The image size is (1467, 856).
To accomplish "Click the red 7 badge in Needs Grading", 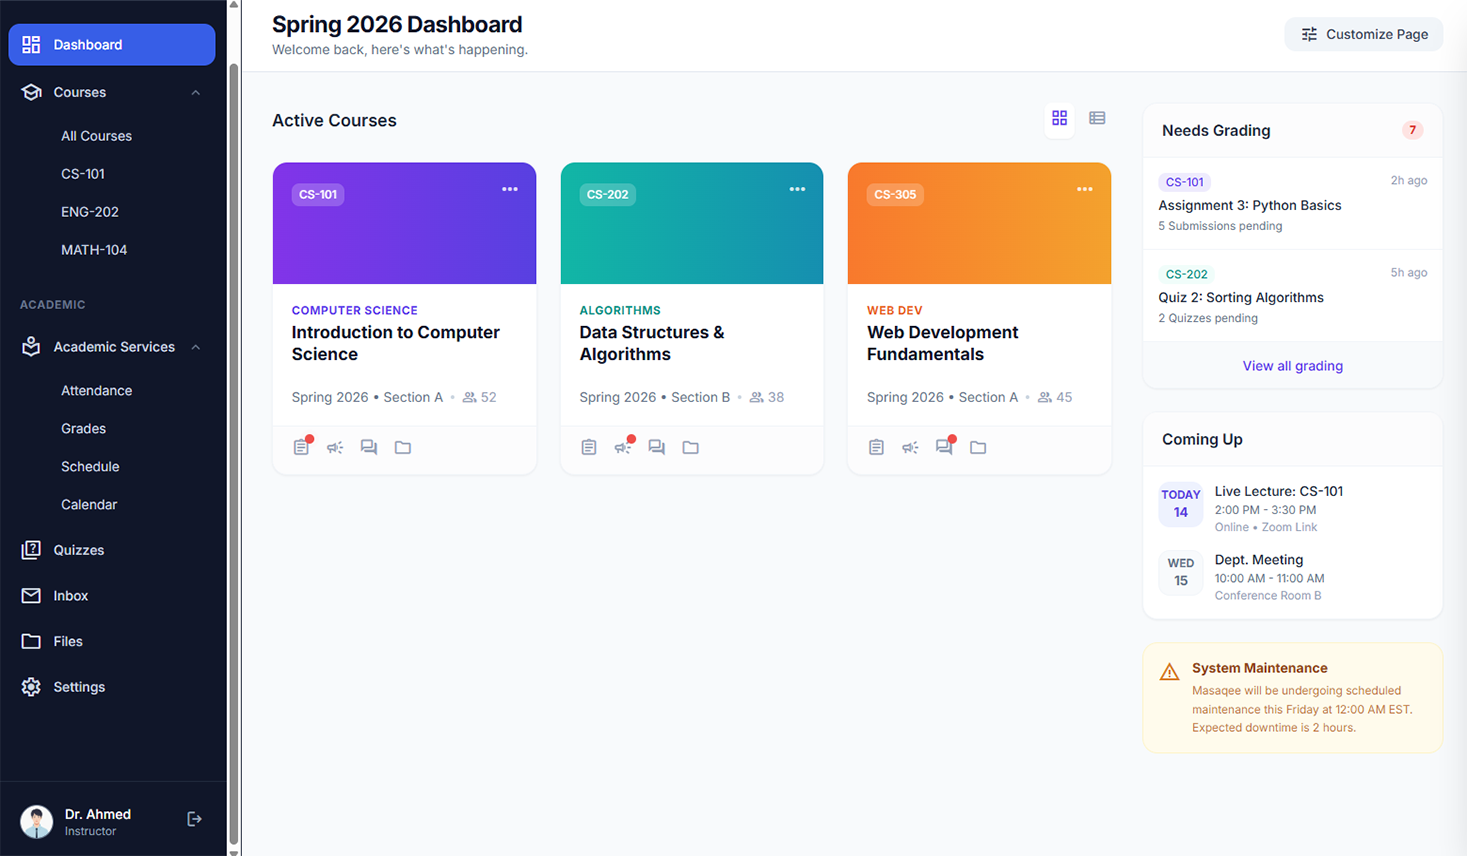I will (x=1412, y=130).
